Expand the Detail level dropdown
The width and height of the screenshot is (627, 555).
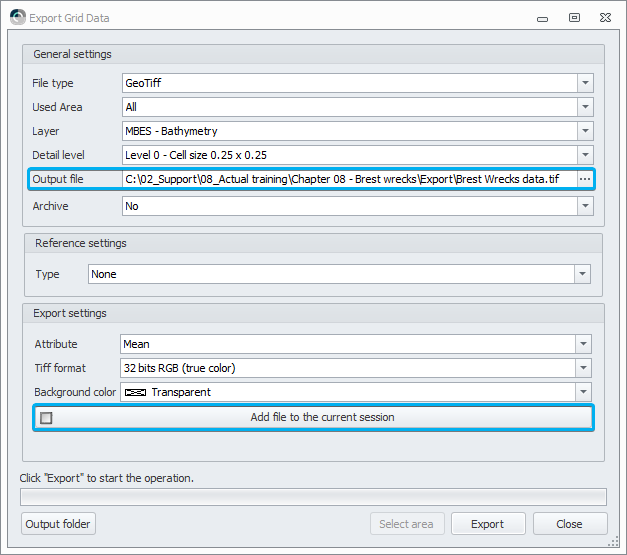click(586, 155)
